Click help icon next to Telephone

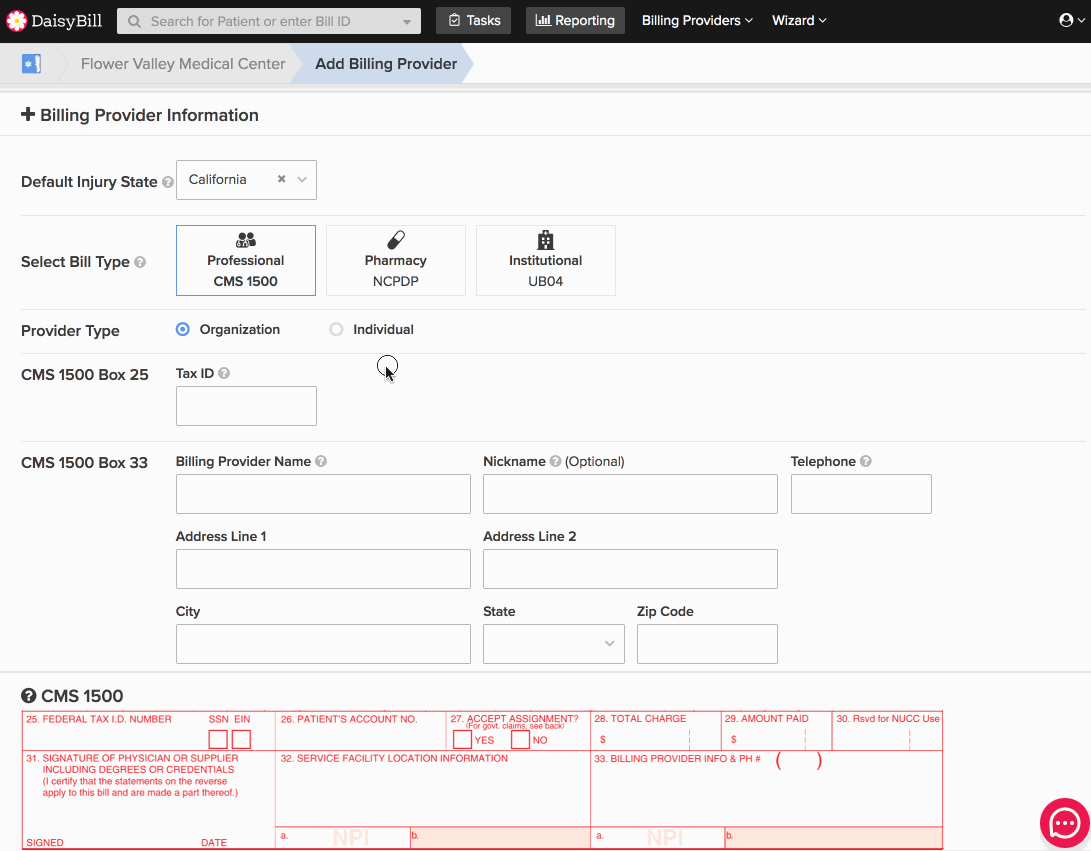866,461
